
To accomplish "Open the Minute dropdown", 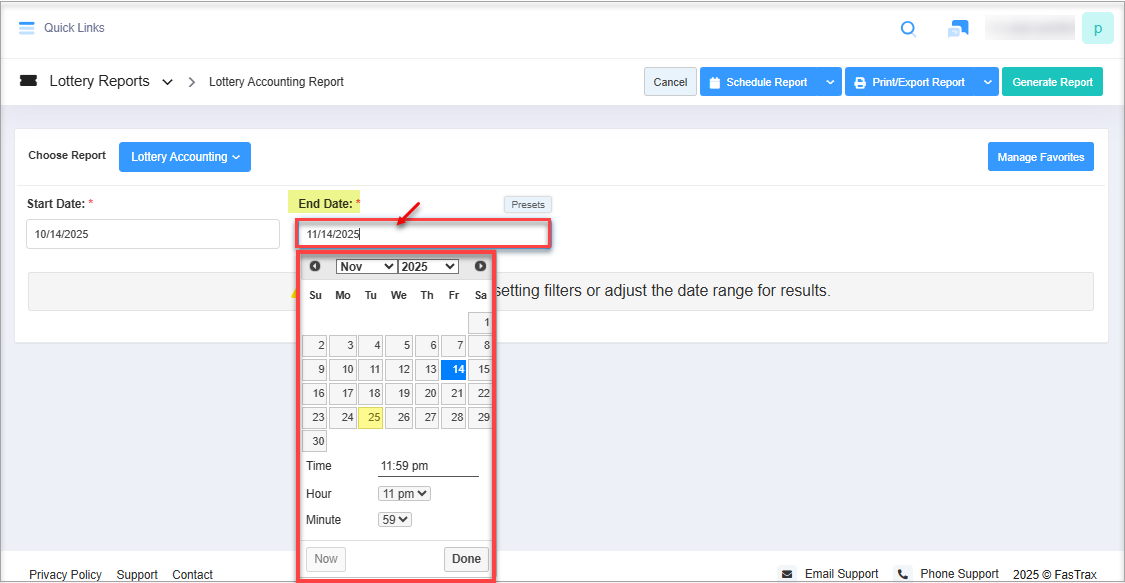I will click(395, 520).
